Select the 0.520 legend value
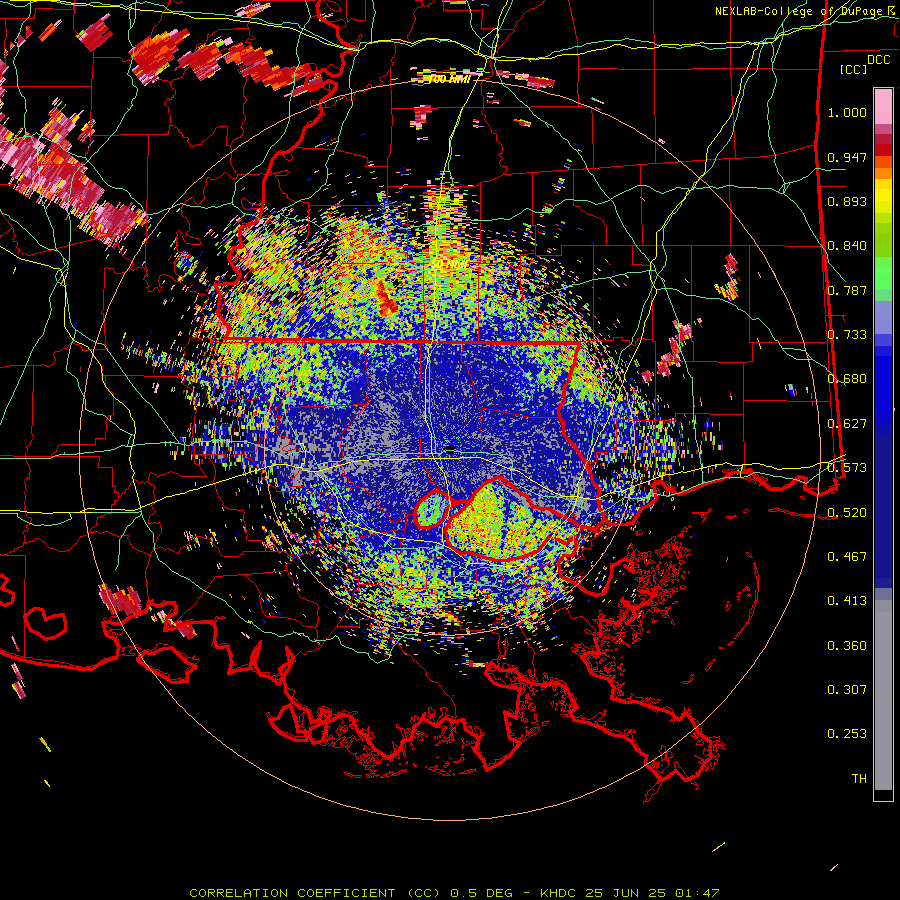 (x=847, y=513)
